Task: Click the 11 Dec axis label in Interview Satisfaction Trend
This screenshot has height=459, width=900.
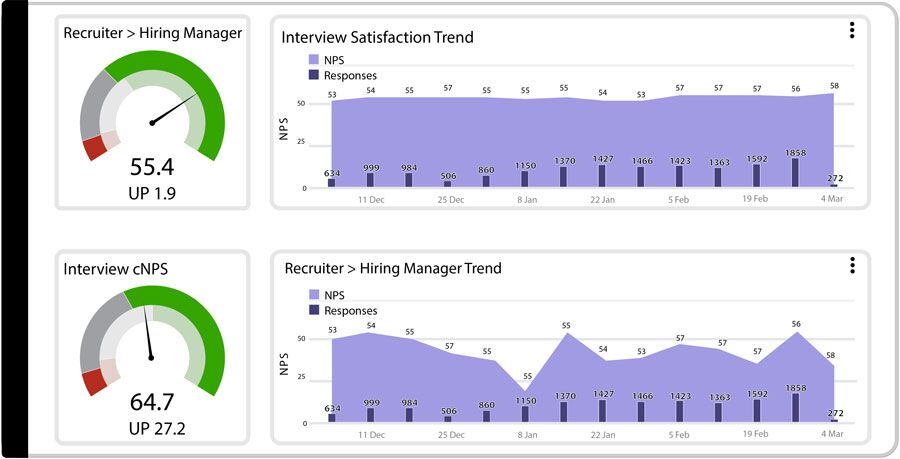Action: click(372, 200)
